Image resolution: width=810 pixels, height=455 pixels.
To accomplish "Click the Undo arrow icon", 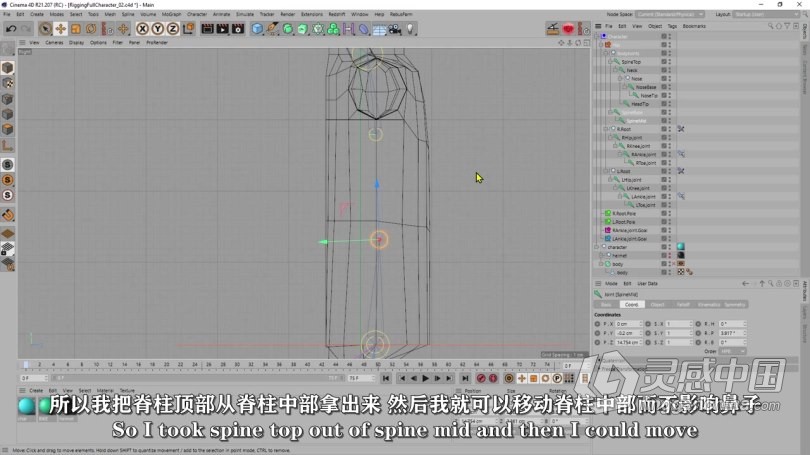I will (11, 29).
